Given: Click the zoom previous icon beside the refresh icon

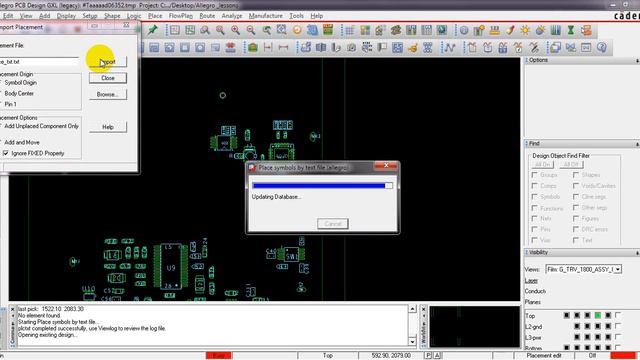Looking at the screenshot, I should pyautogui.click(x=267, y=30).
